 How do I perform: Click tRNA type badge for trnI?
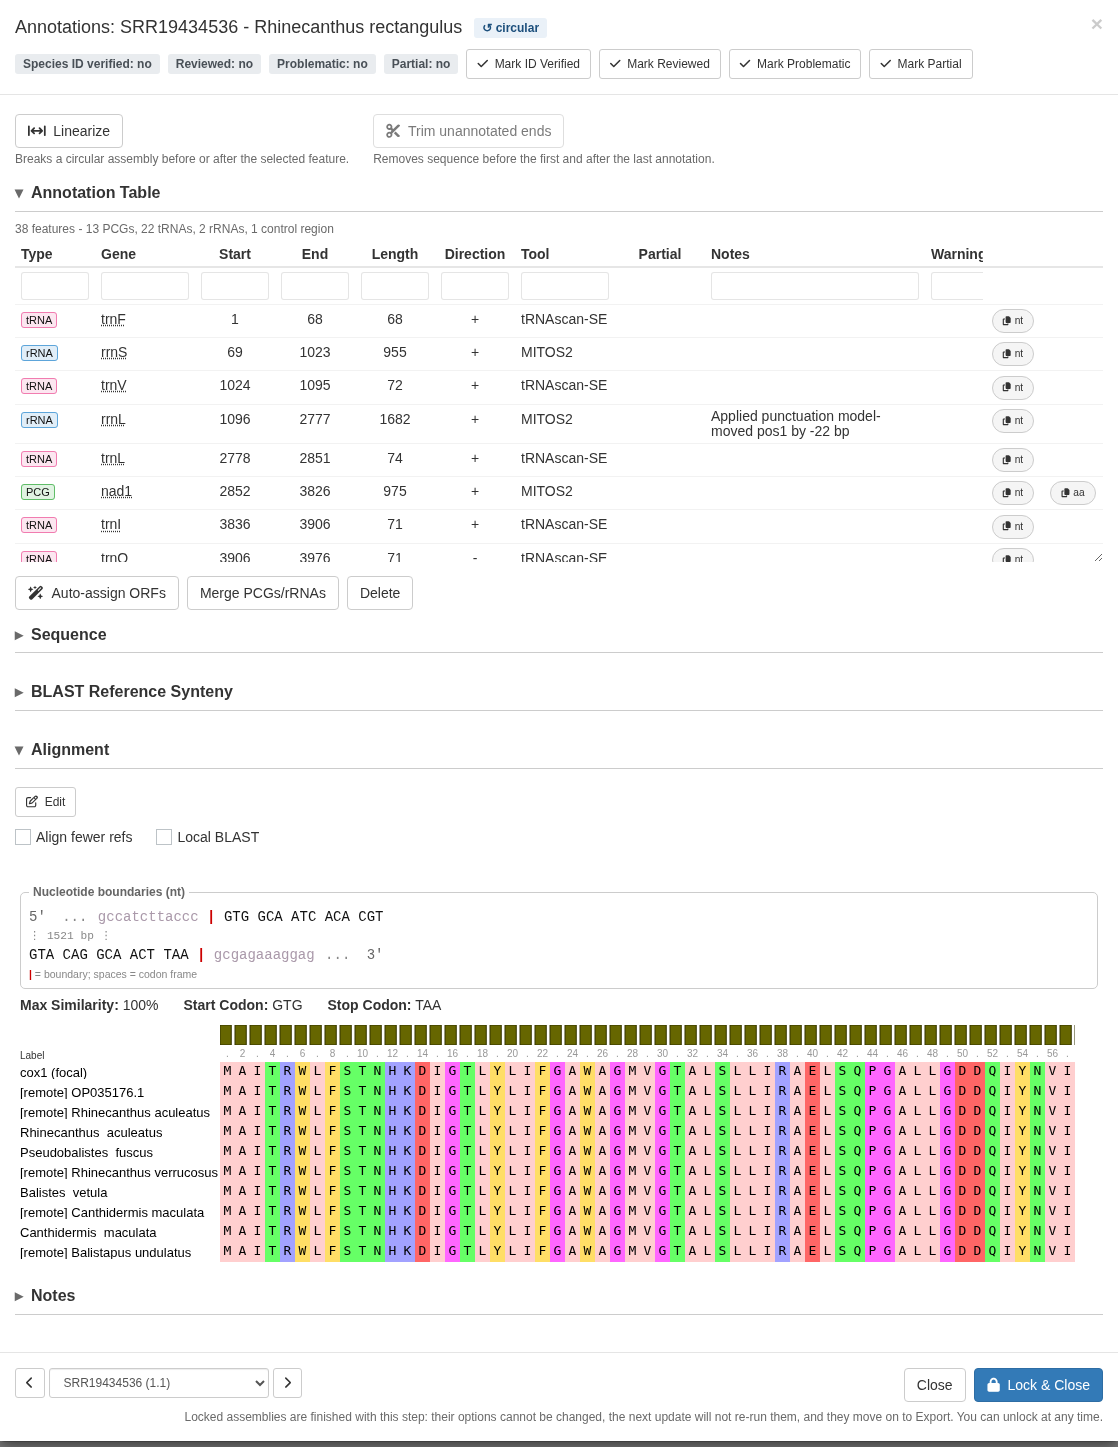tap(39, 525)
